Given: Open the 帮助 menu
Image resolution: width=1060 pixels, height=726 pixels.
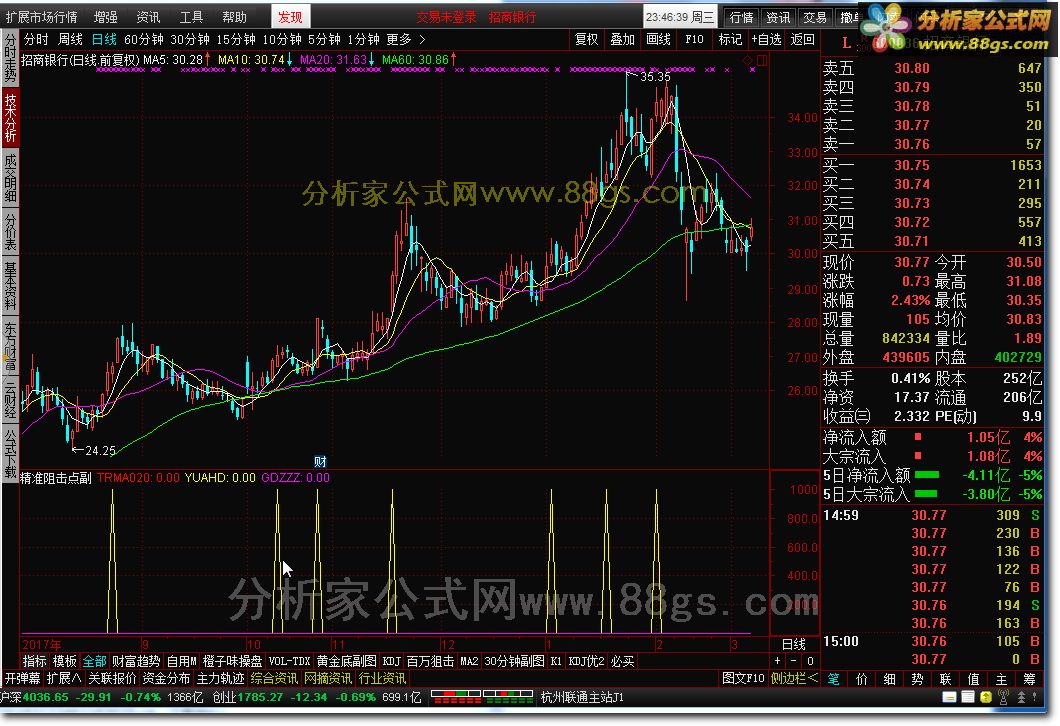Looking at the screenshot, I should coord(234,17).
